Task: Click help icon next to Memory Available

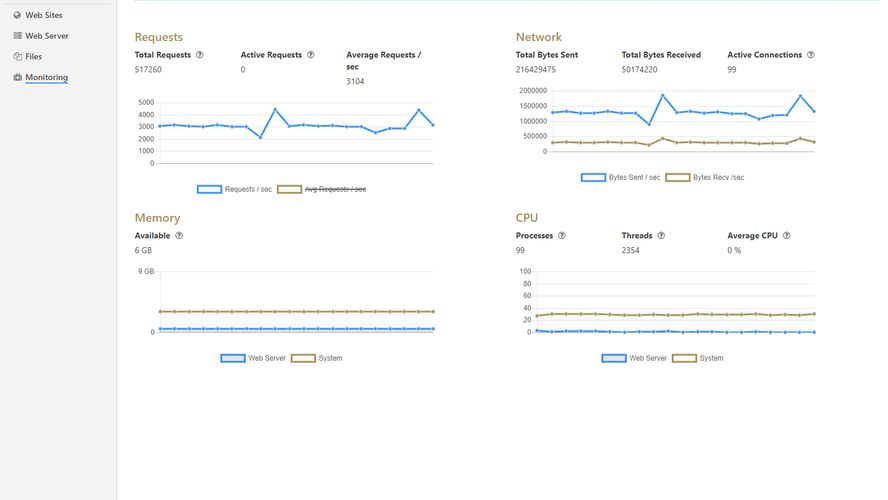Action: (x=179, y=236)
